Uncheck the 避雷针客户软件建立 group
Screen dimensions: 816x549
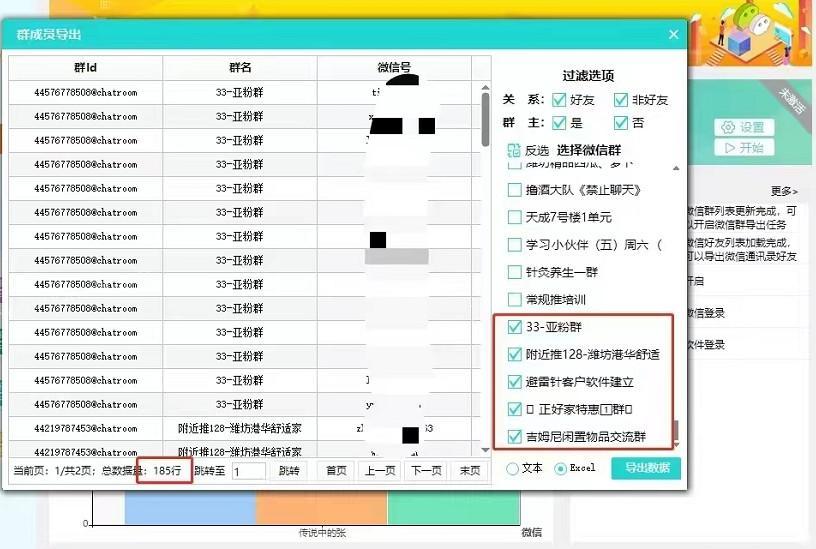coord(514,382)
